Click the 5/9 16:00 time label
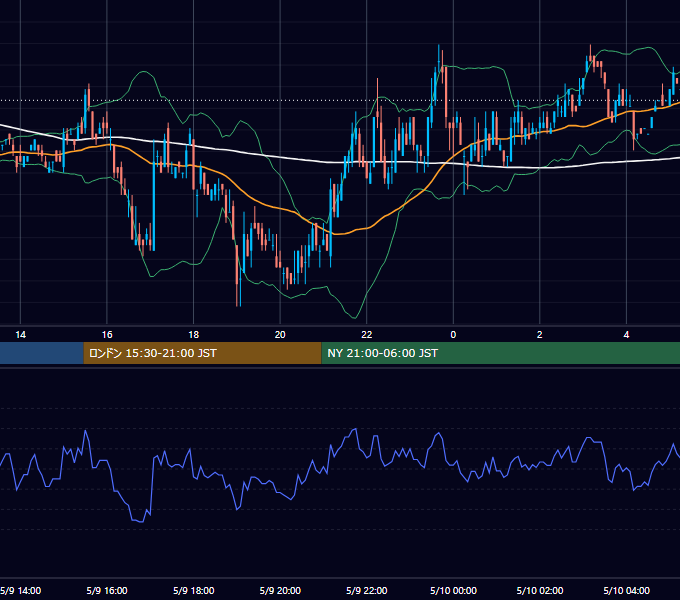The height and width of the screenshot is (600, 680). pyautogui.click(x=107, y=590)
